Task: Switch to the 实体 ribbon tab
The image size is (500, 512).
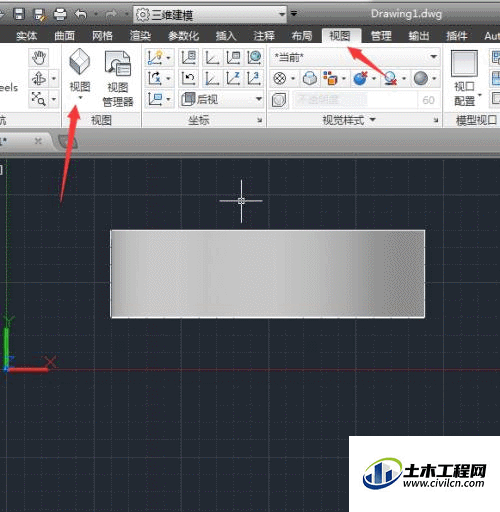Action: point(26,36)
